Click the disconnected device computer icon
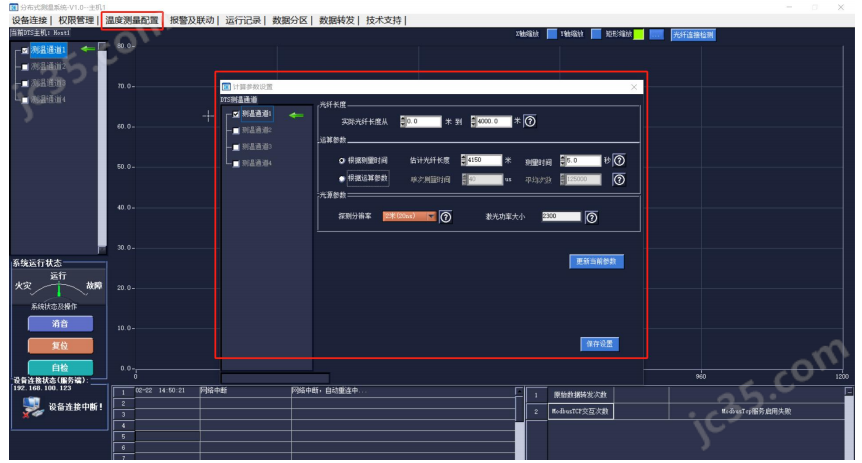862x463 pixels. [33, 407]
